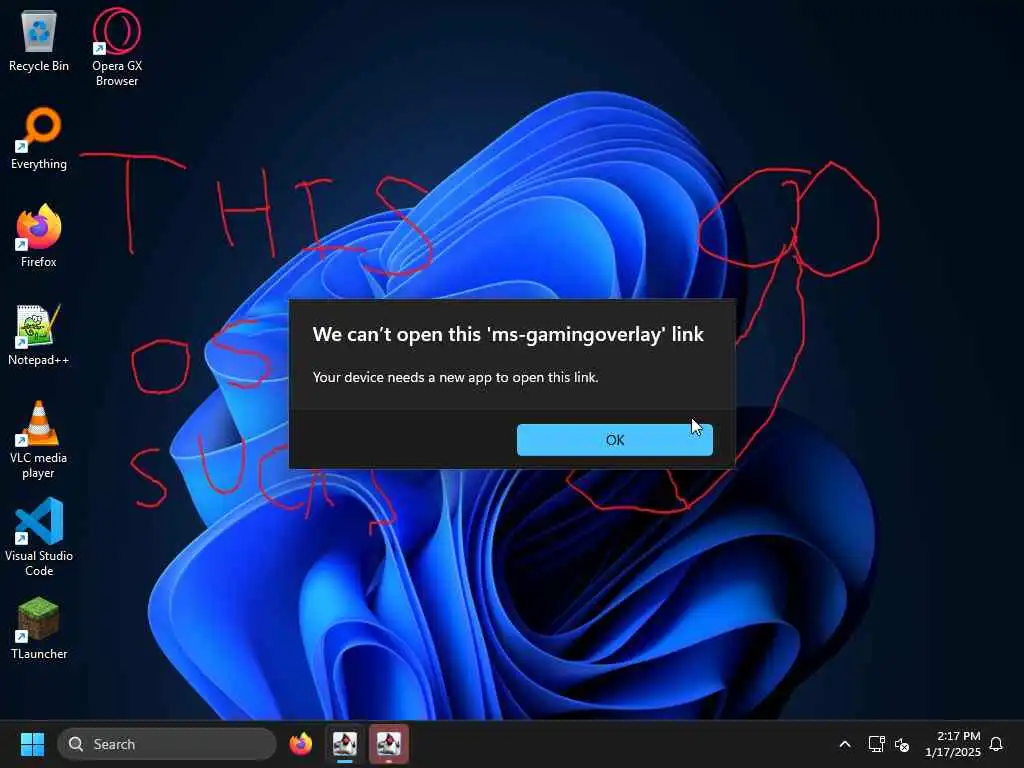This screenshot has height=768, width=1024.
Task: Click the dialog heading about 'ms-gamingoverlay' link
Action: 508,334
